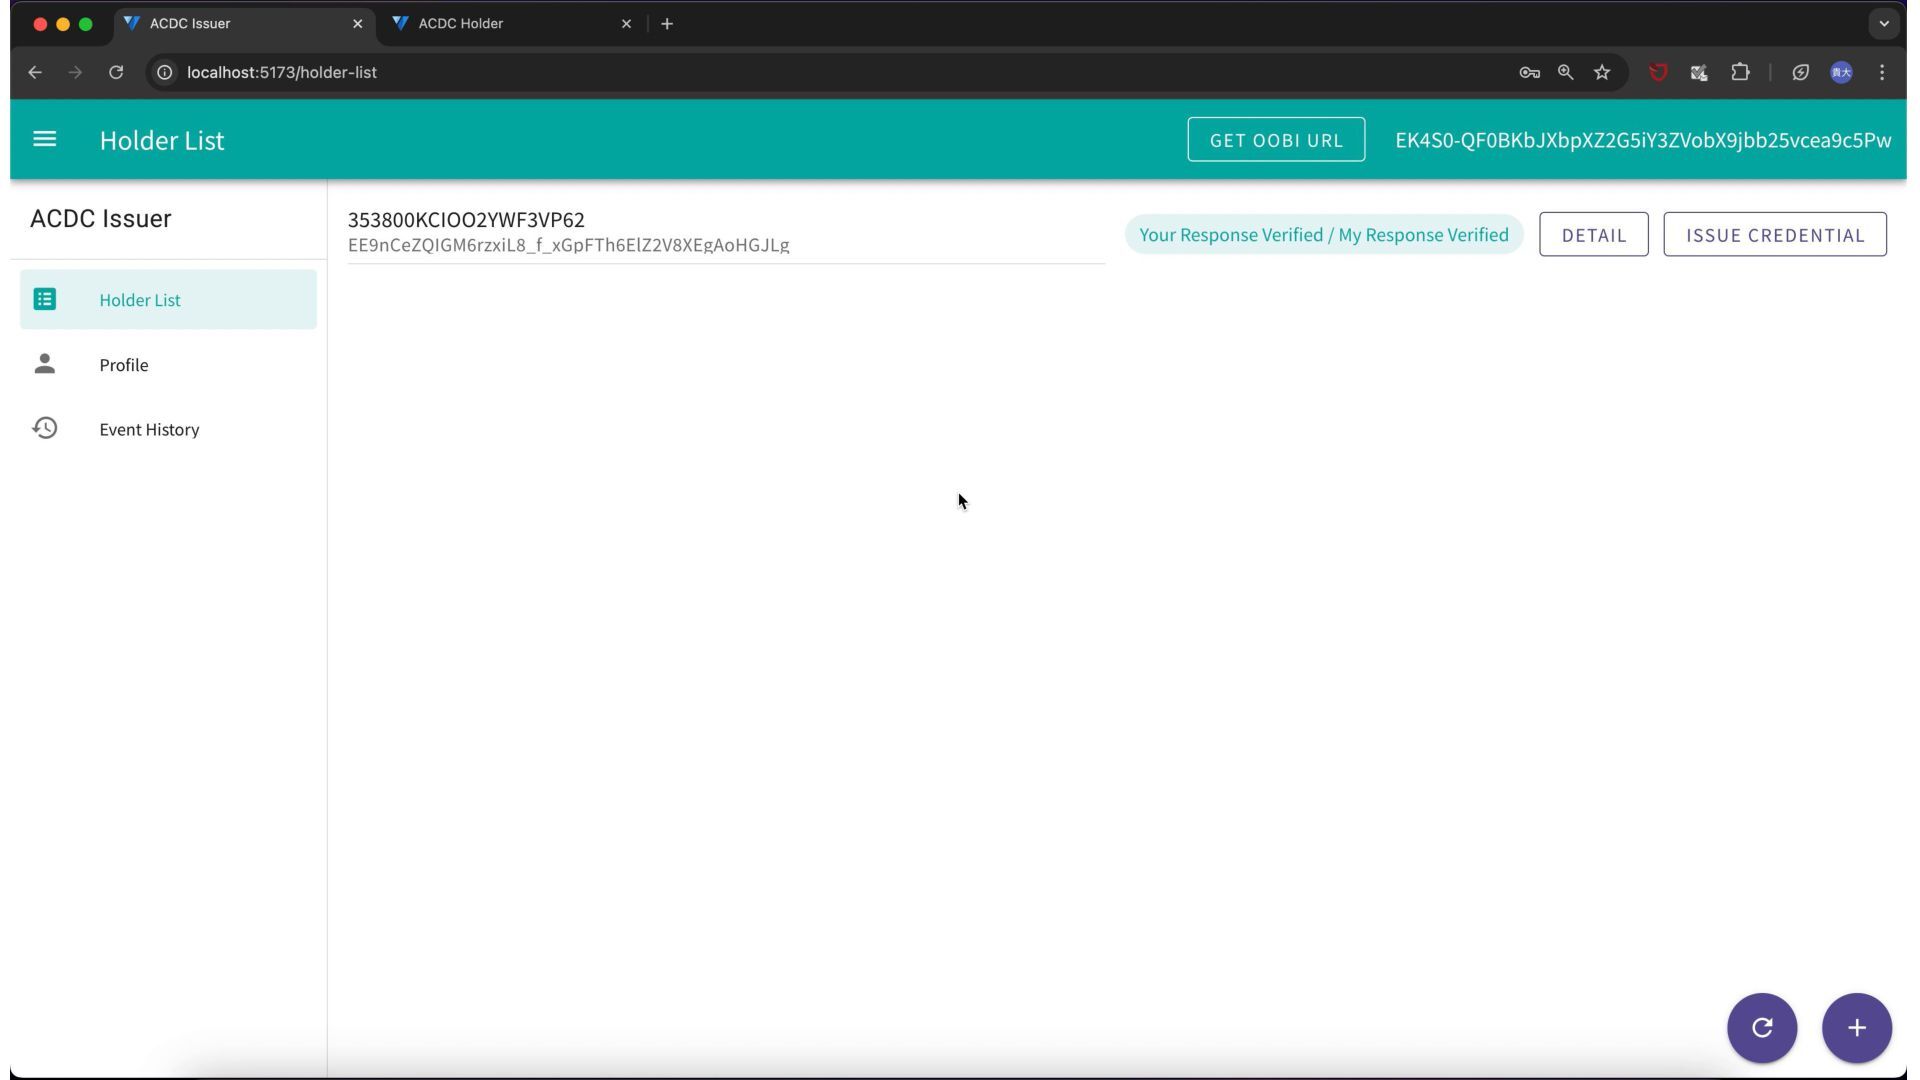Reload the page with browser refresh

(116, 72)
